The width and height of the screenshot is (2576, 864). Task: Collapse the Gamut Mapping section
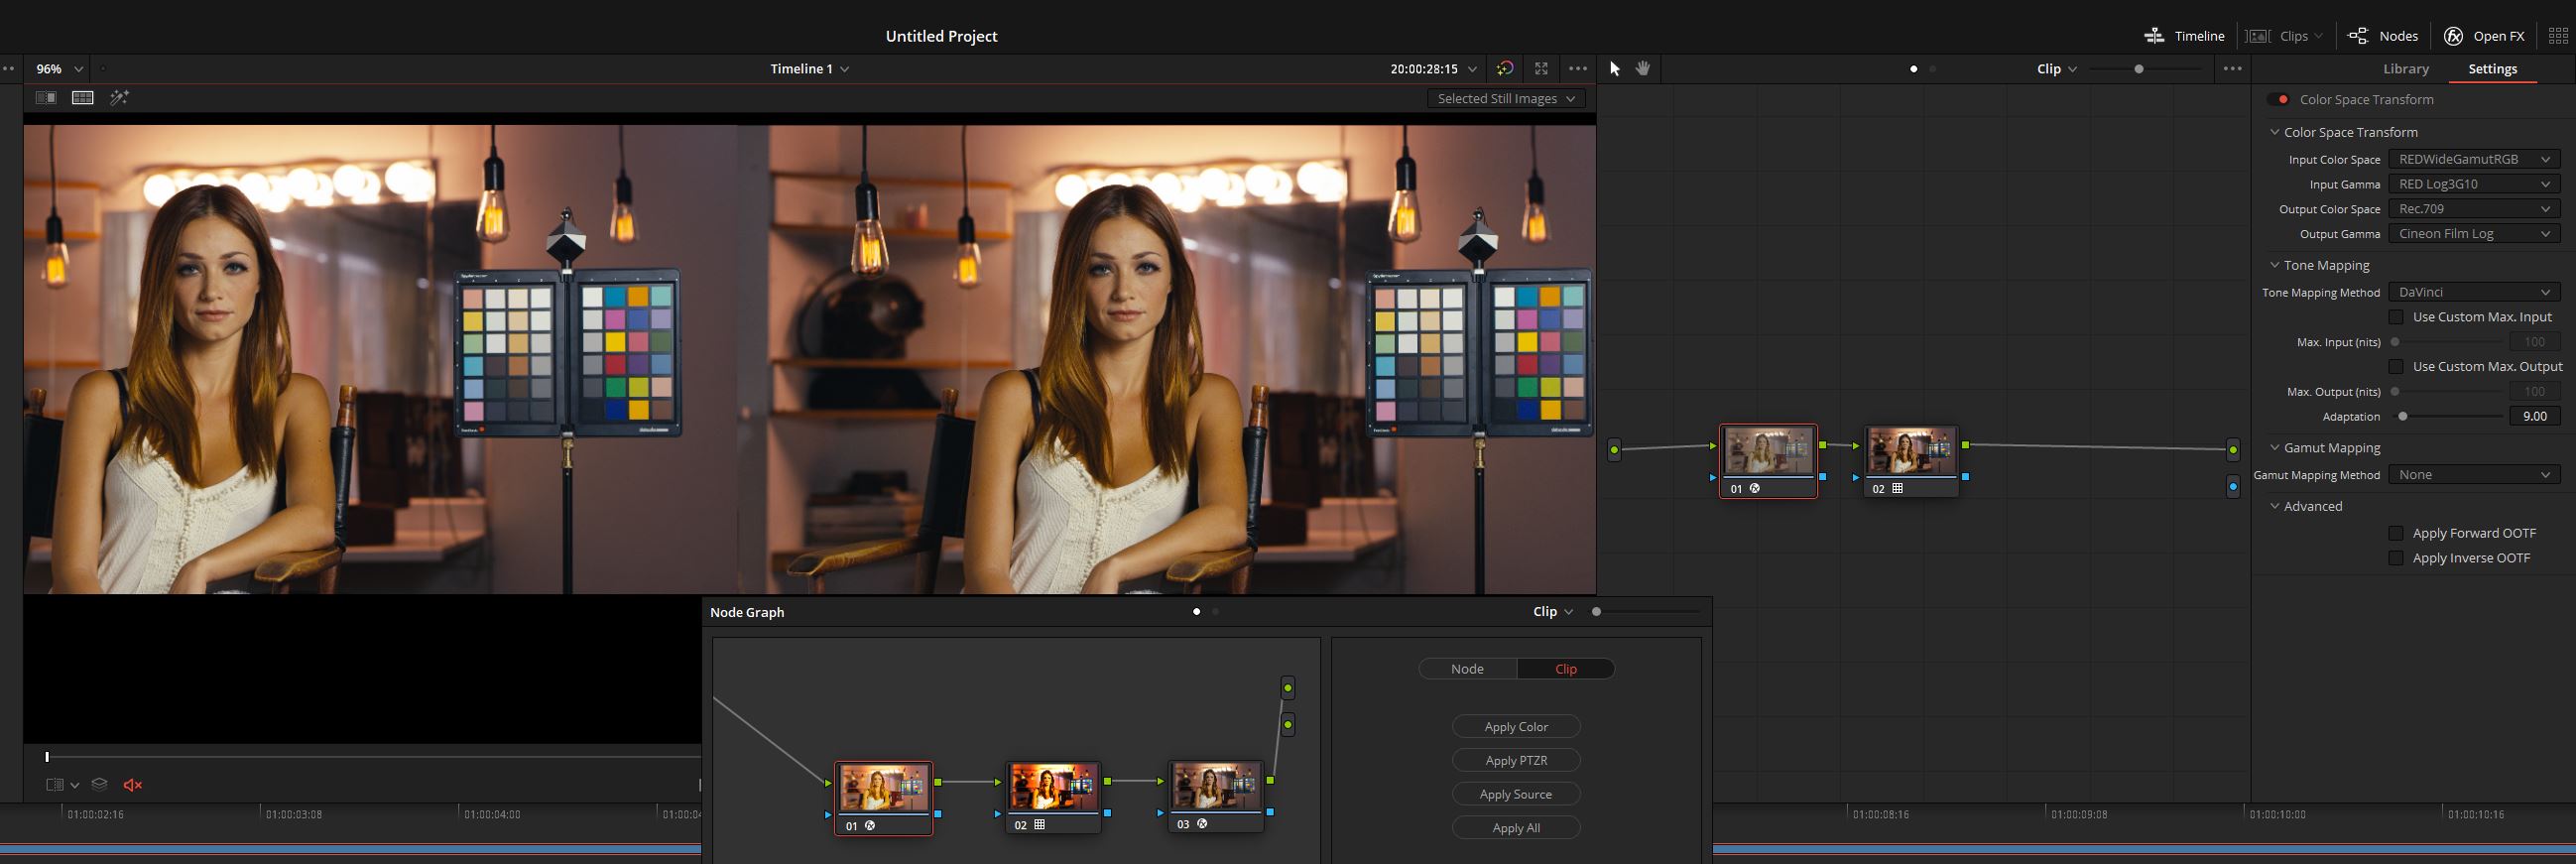(2275, 448)
